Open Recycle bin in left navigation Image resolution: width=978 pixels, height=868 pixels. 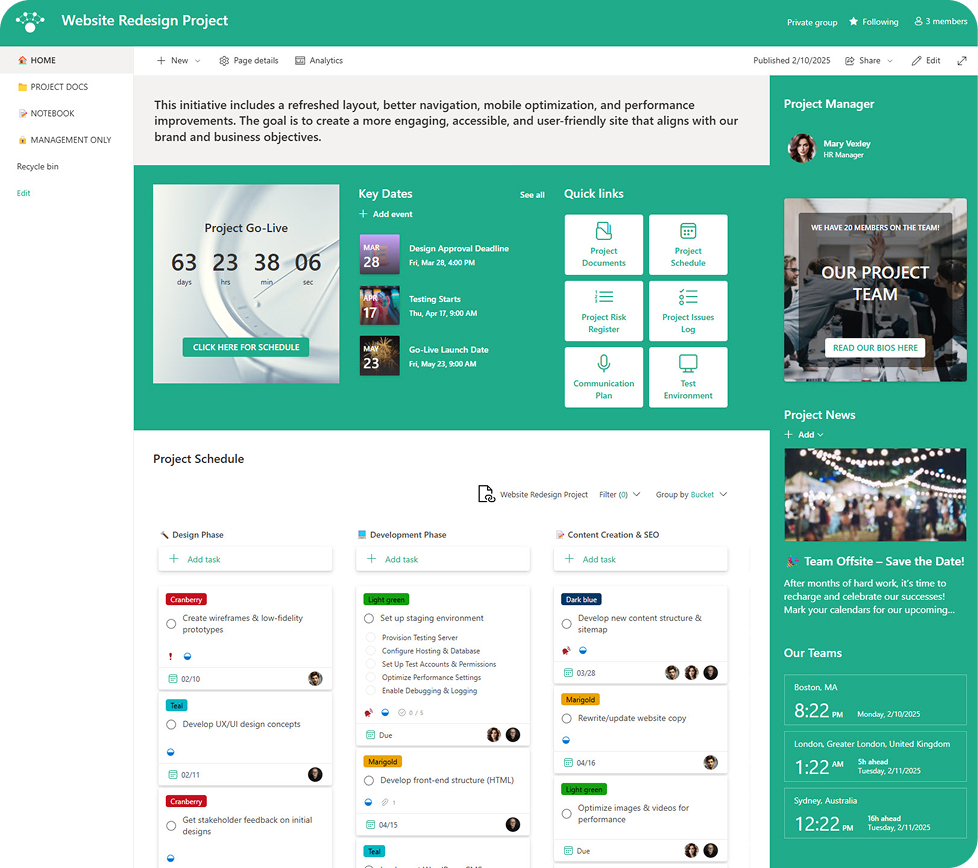pos(37,166)
